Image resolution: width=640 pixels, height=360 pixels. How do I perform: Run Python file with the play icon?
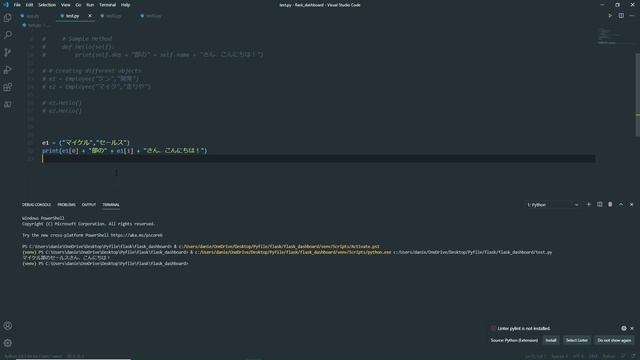610,16
